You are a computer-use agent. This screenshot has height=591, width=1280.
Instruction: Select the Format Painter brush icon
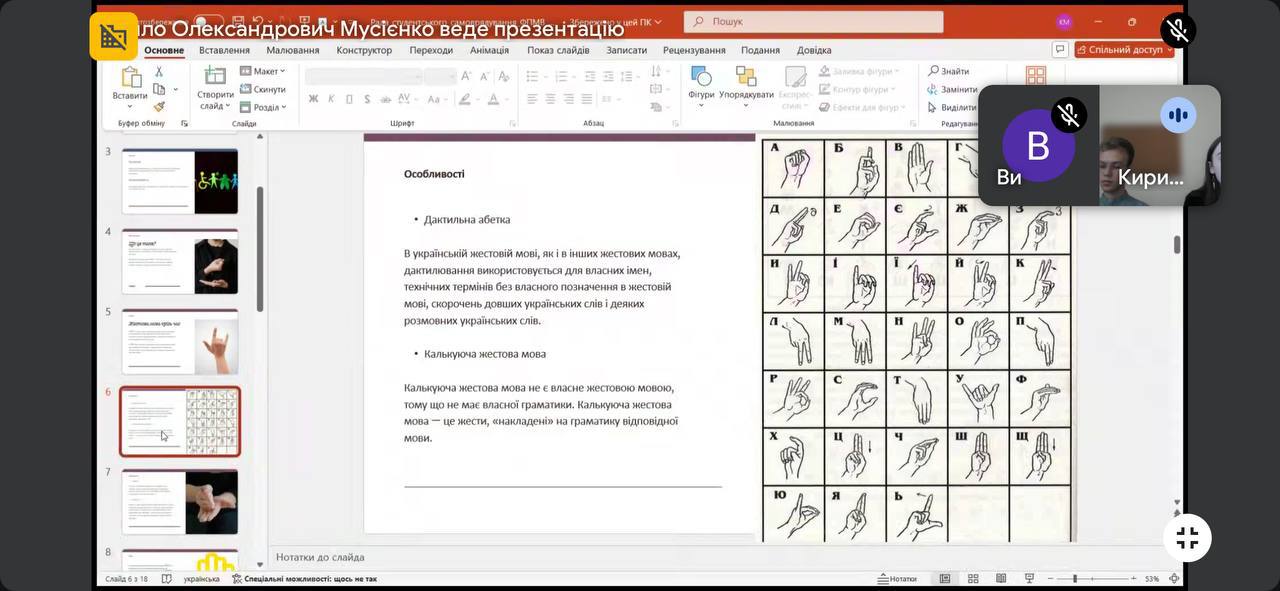[x=158, y=107]
